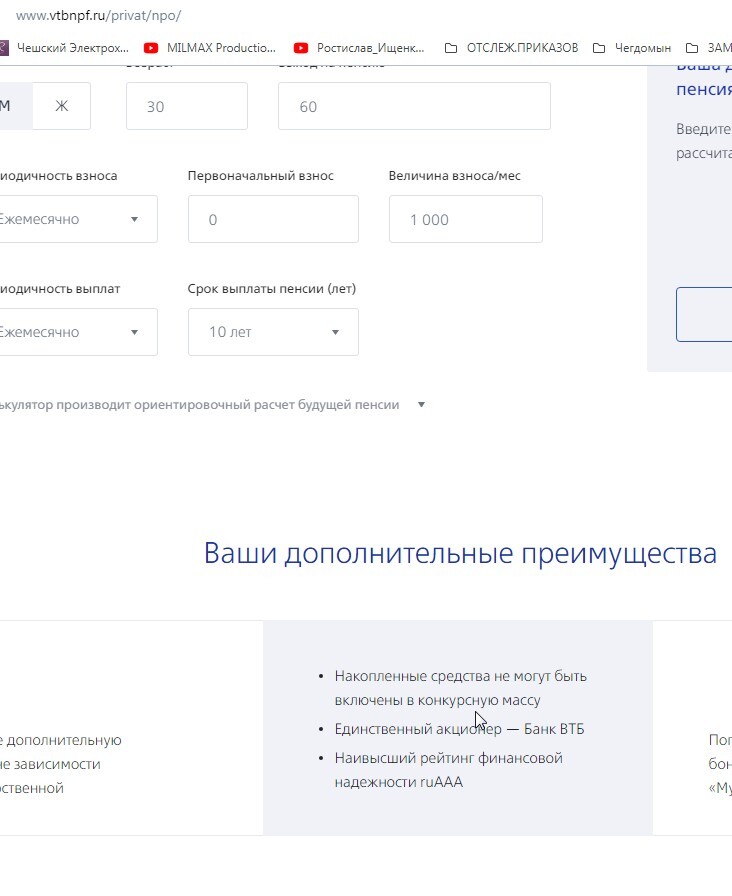
Task: Click the purple icon of Чешский Электрох bookmark
Action: pos(4,47)
